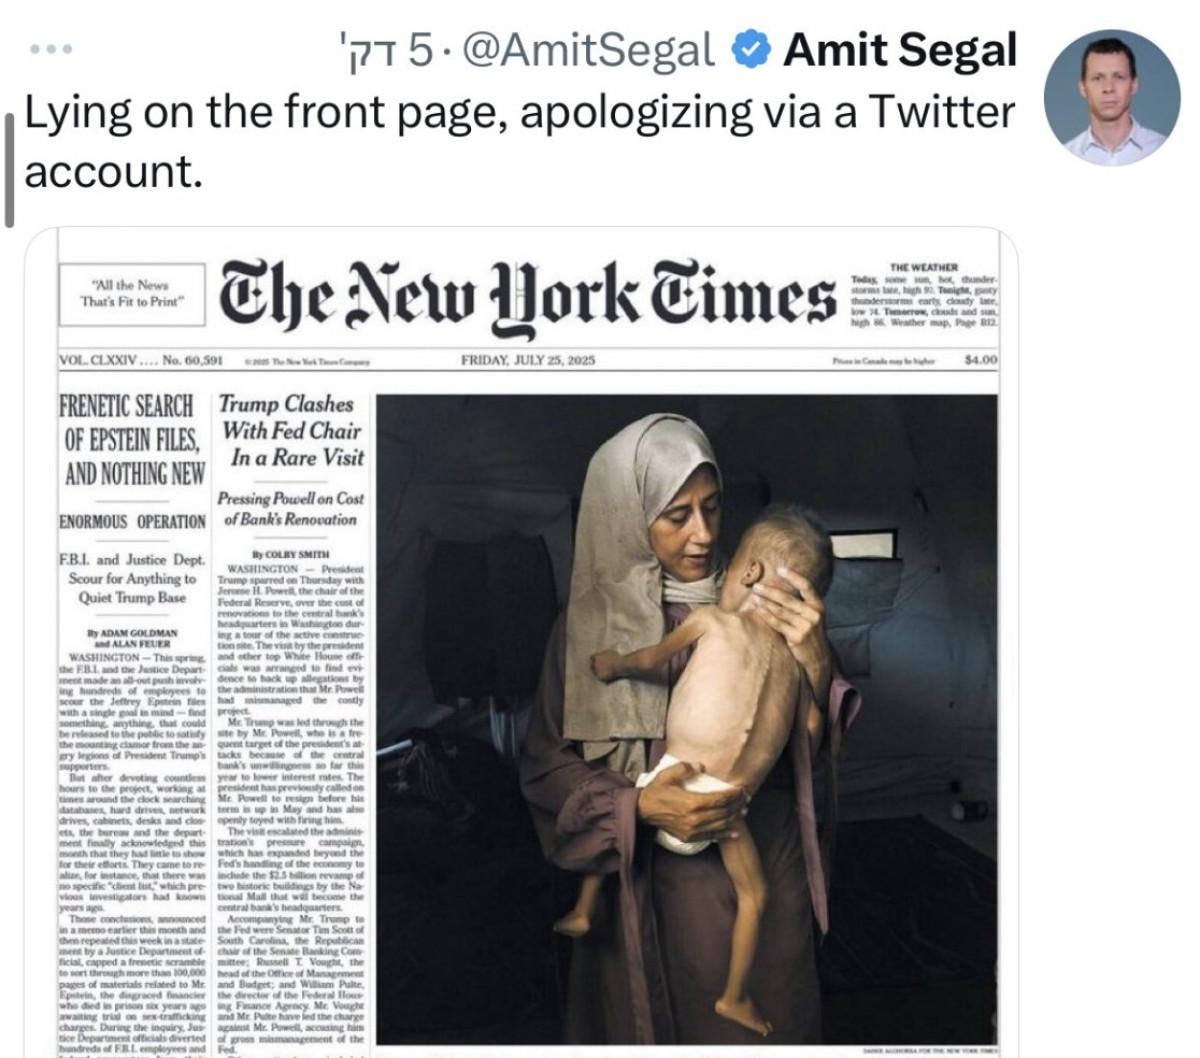Open Amit Segal's profile avatar
1200x1058 pixels.
[x=1111, y=97]
